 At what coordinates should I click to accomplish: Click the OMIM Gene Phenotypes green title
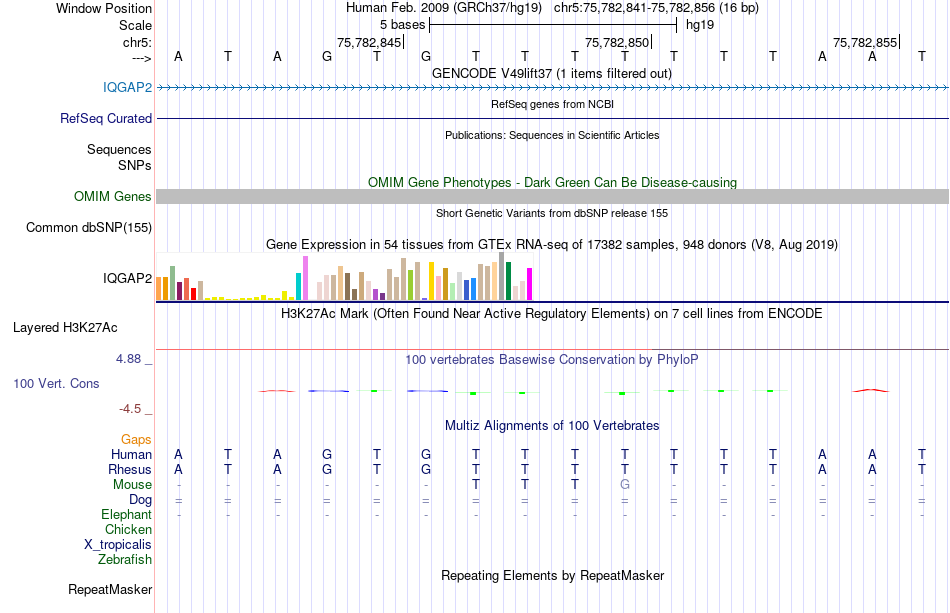pyautogui.click(x=553, y=182)
